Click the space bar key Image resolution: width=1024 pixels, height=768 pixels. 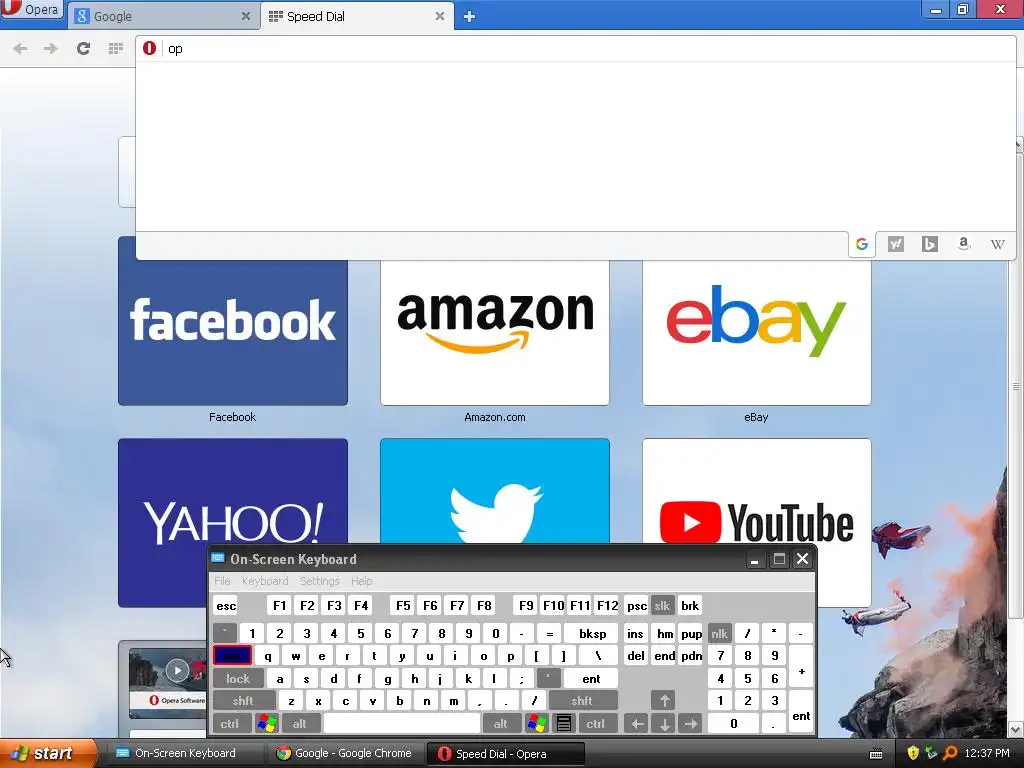pyautogui.click(x=402, y=724)
